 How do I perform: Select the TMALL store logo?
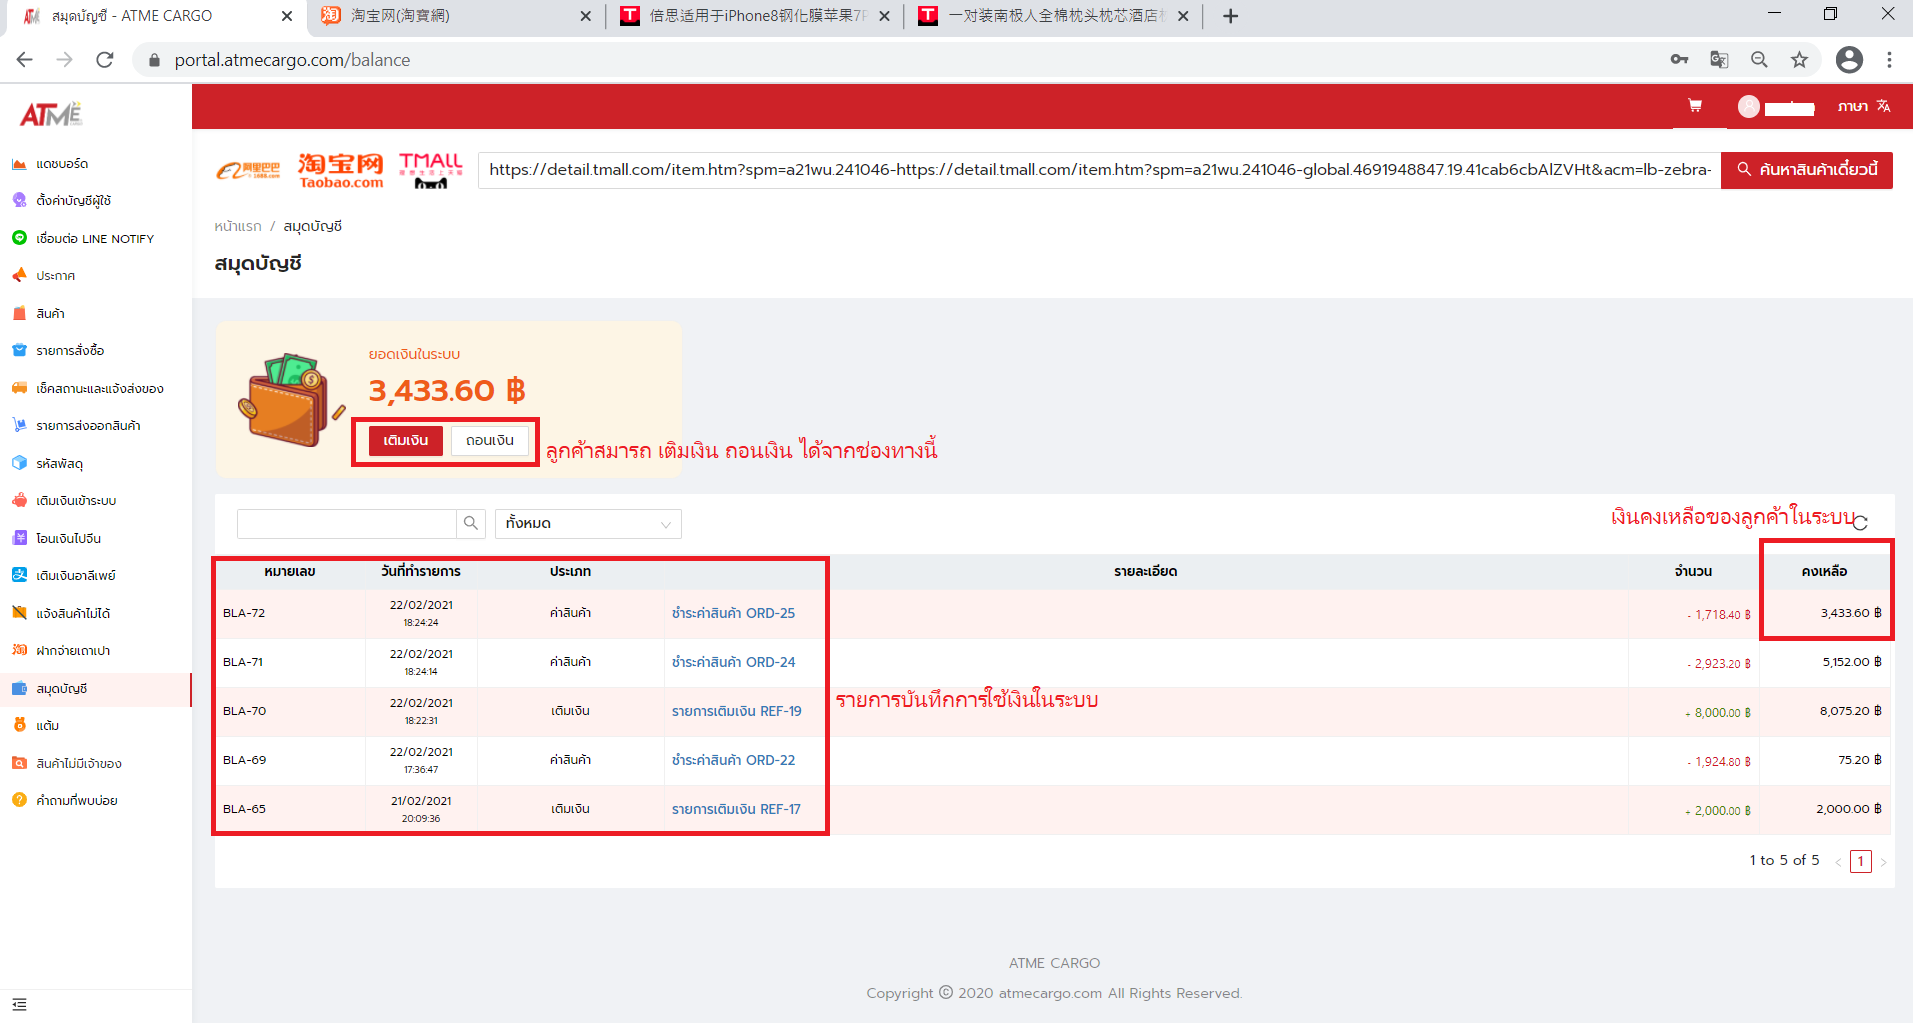pos(431,171)
